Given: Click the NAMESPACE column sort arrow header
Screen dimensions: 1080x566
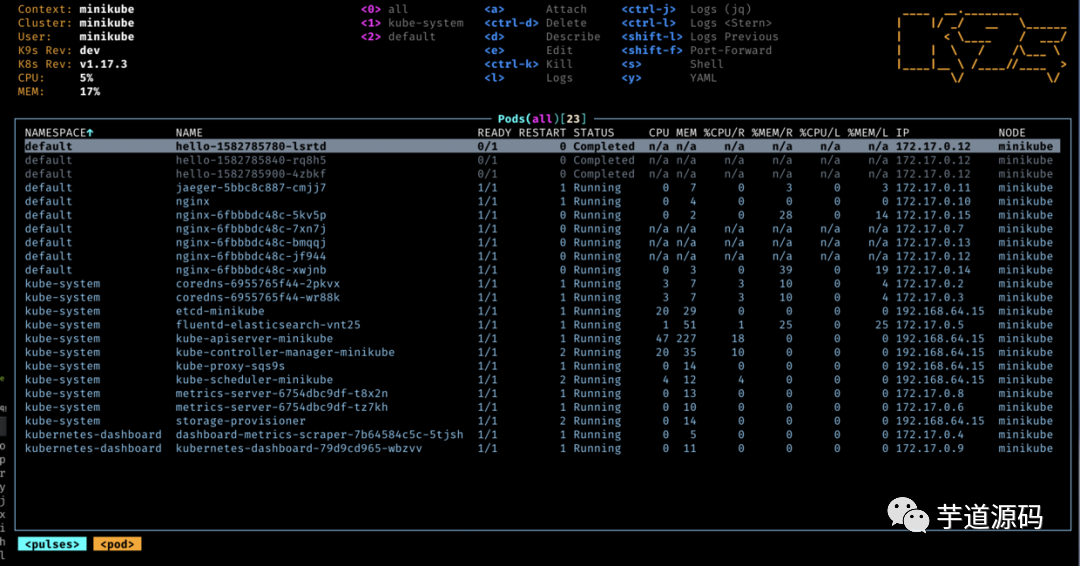Looking at the screenshot, I should (x=59, y=132).
